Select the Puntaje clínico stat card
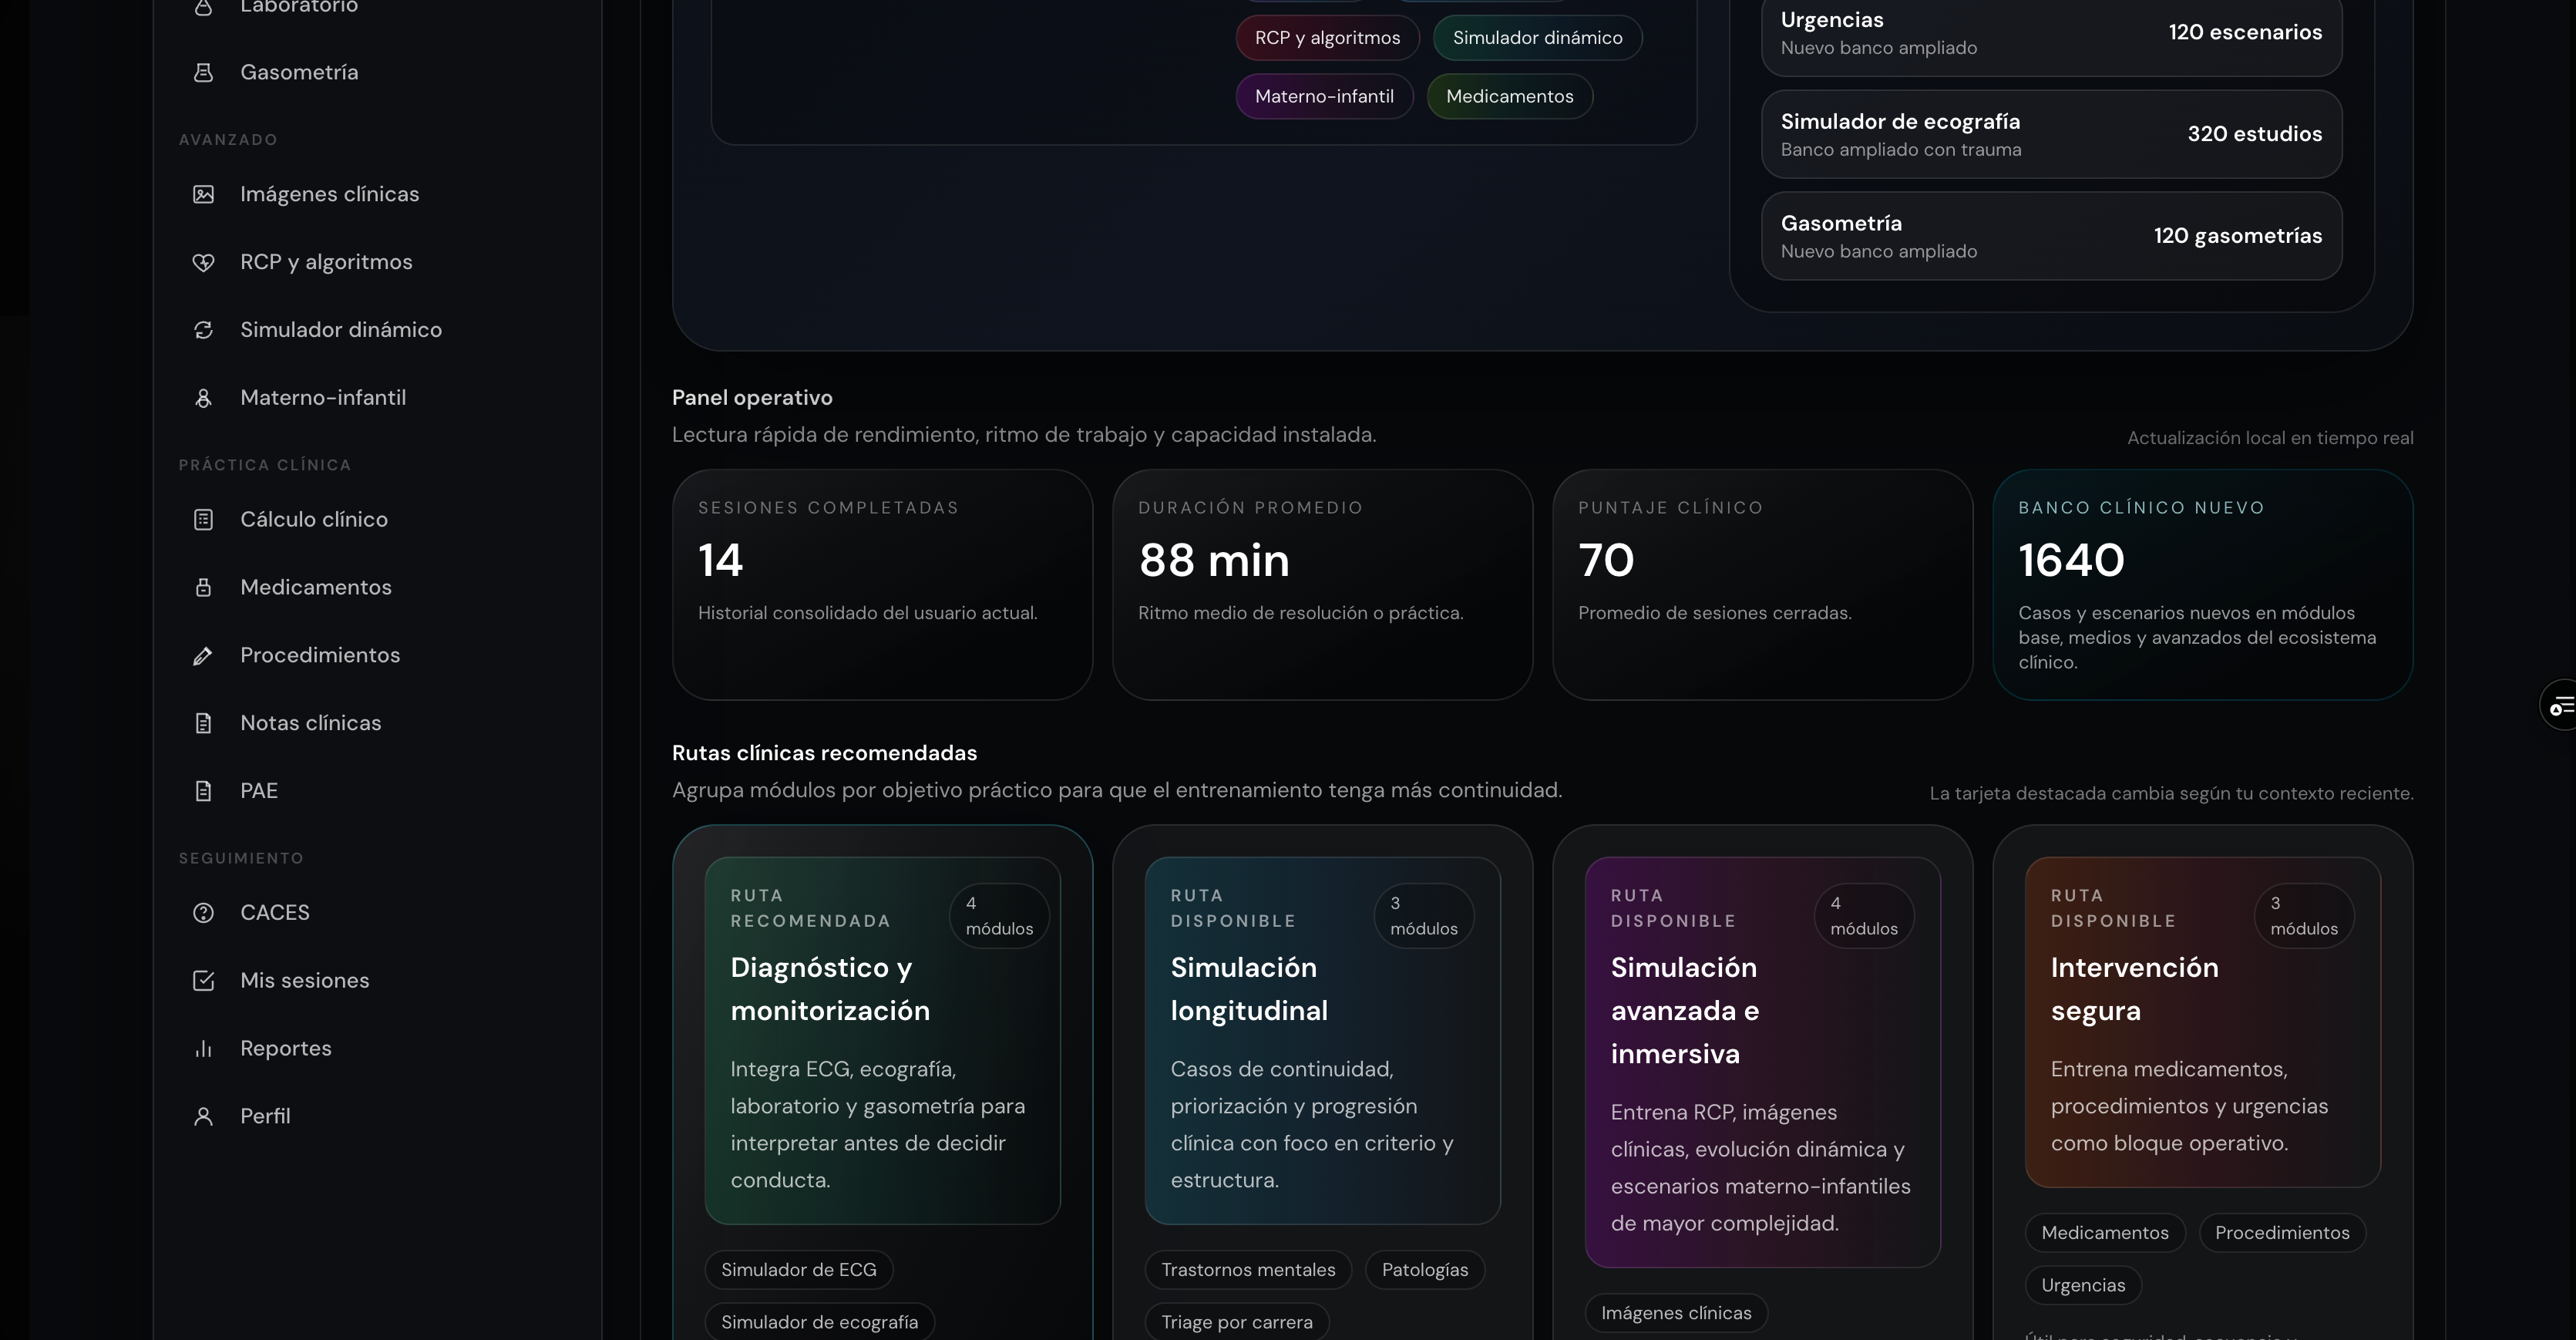Viewport: 2576px width, 1340px height. [x=1763, y=585]
